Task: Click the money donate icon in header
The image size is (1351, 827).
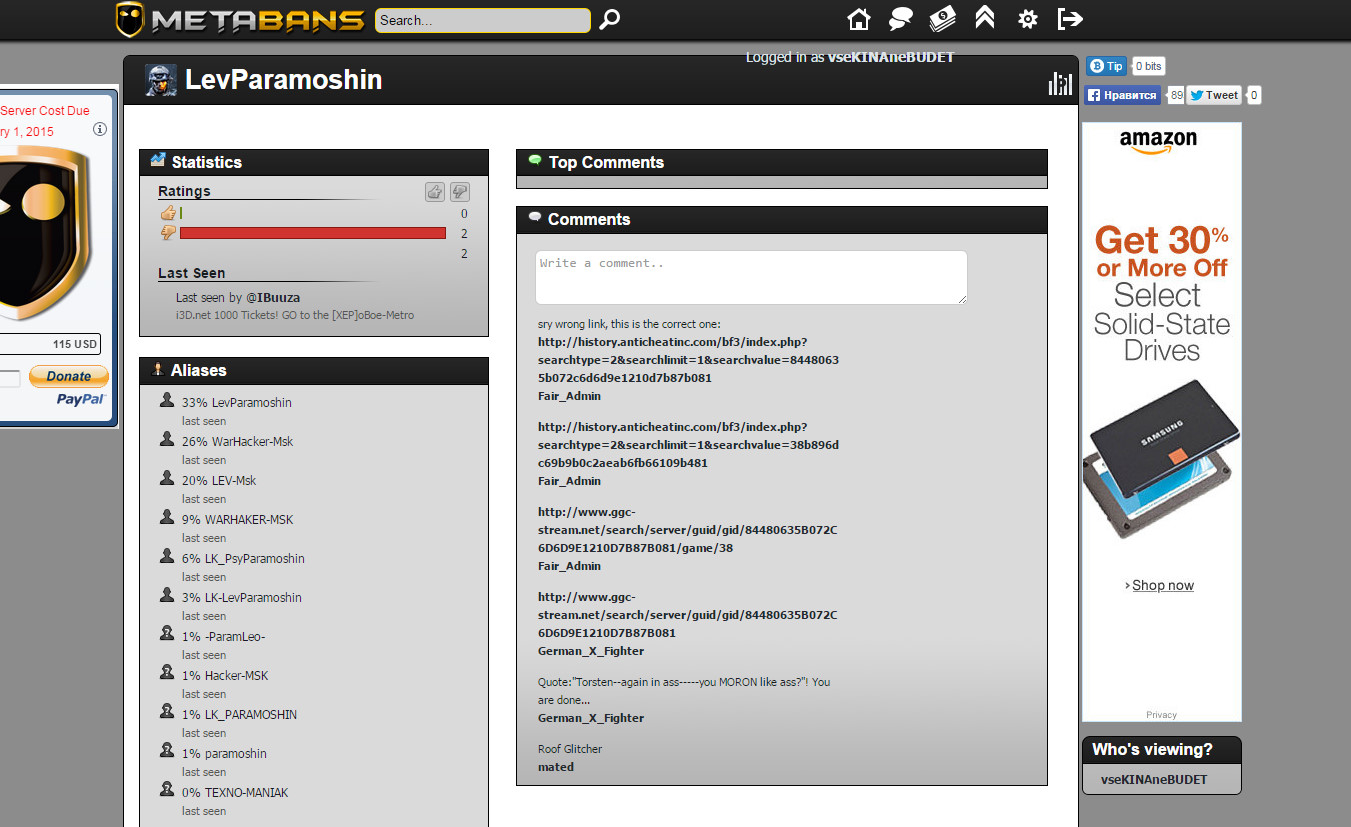Action: click(942, 19)
